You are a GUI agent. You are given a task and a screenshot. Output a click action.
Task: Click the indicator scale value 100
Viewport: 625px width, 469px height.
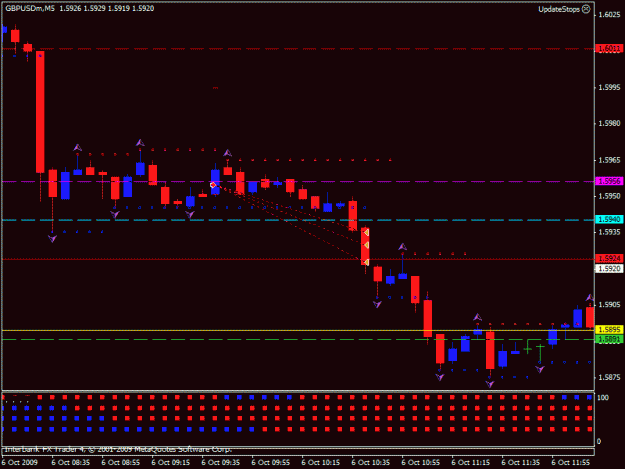coord(603,398)
